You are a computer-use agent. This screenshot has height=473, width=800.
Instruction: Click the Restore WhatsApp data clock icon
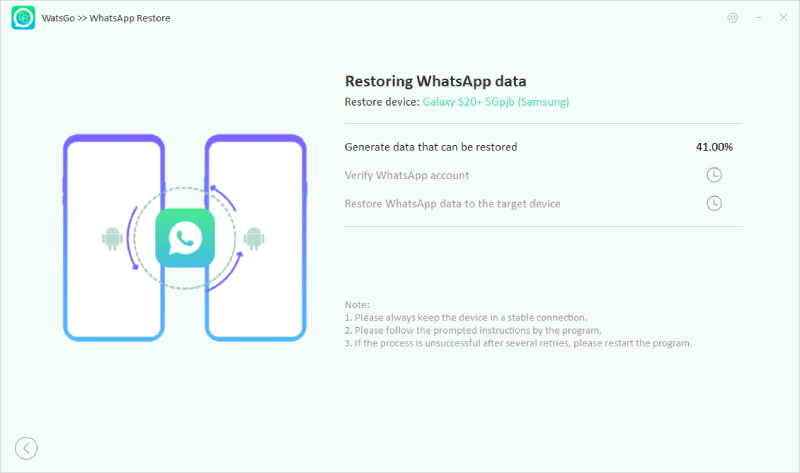point(714,203)
